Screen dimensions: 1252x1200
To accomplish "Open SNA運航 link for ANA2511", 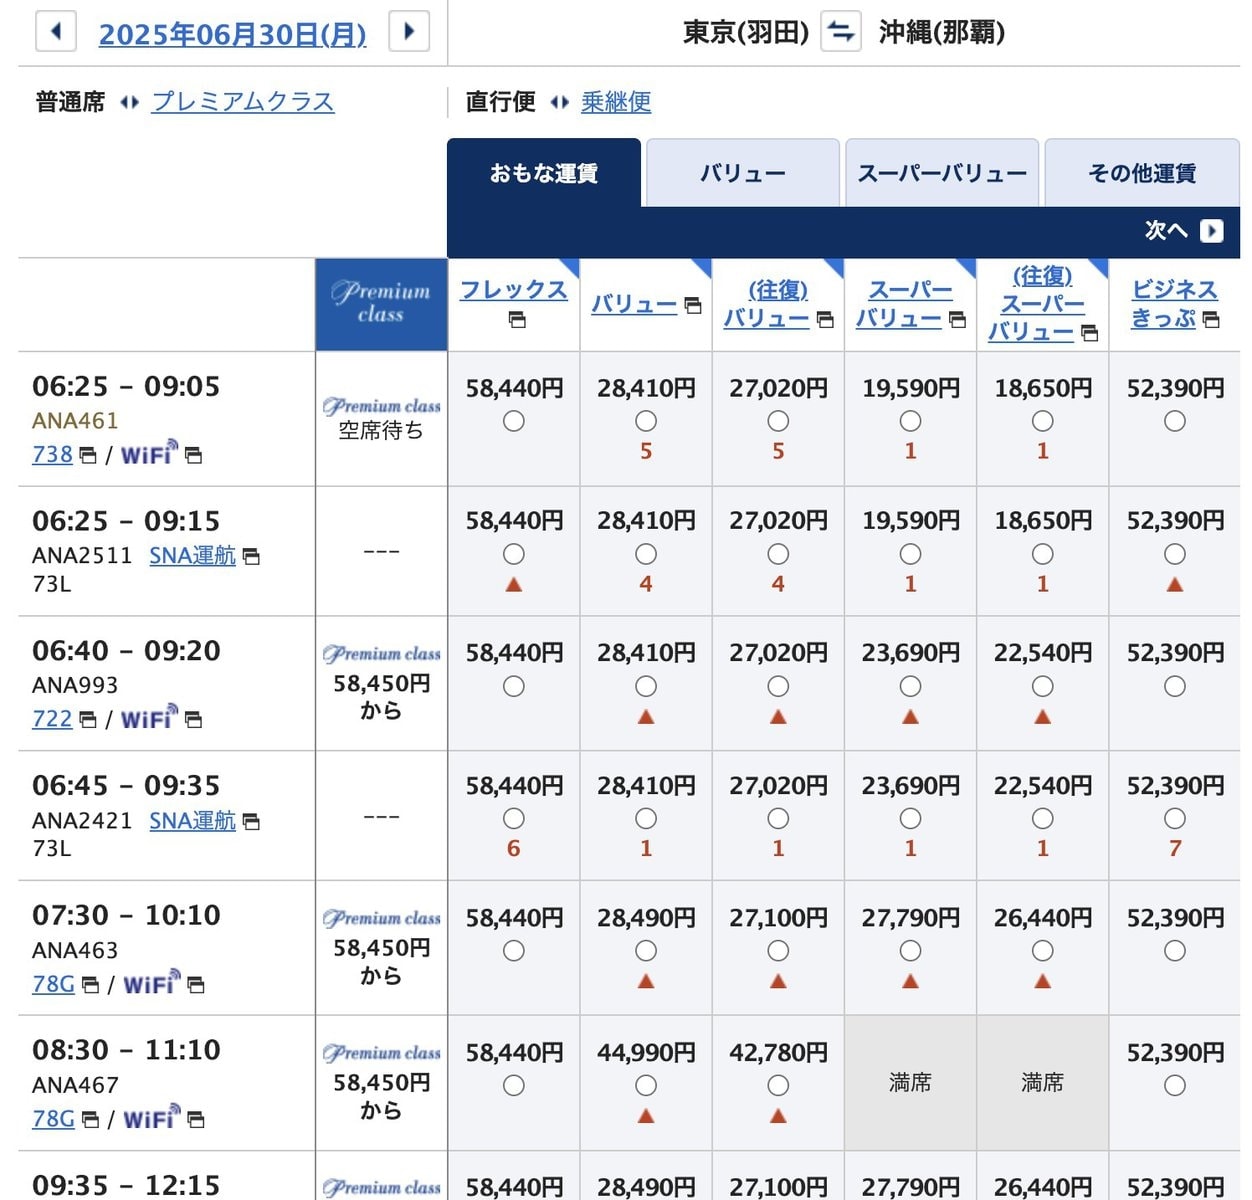I will click(192, 555).
